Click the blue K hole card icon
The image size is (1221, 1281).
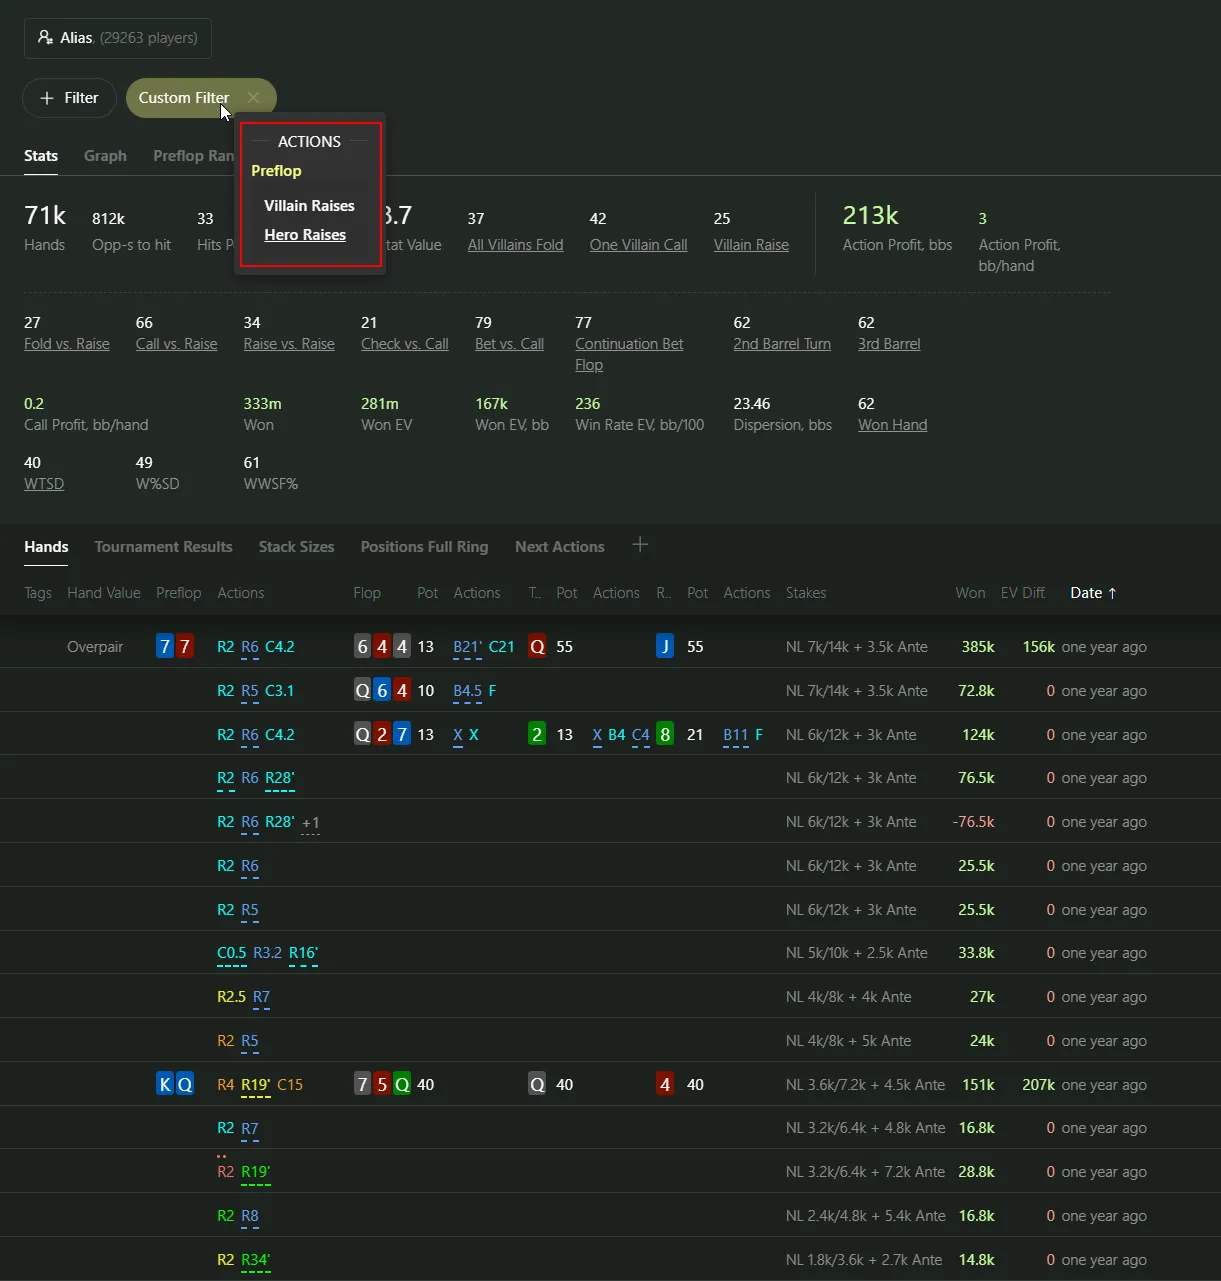coord(165,1085)
